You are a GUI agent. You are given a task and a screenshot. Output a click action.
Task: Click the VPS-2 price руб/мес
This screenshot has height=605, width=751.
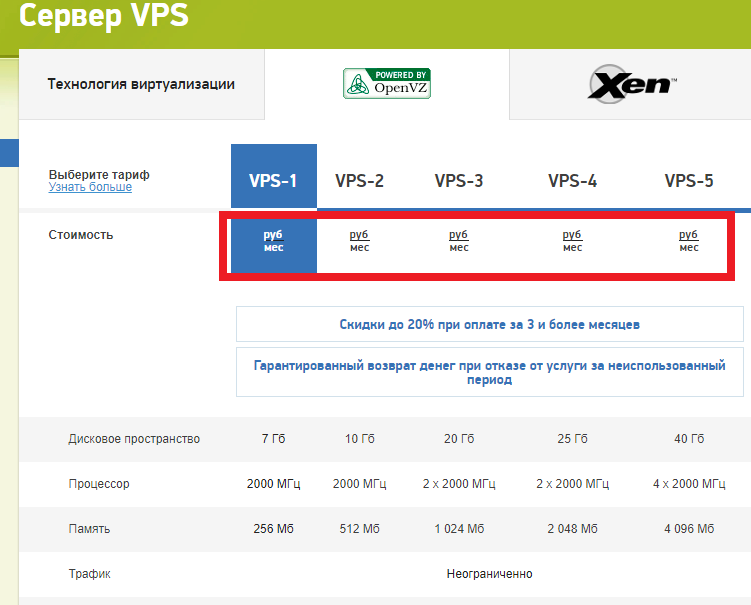tap(359, 241)
